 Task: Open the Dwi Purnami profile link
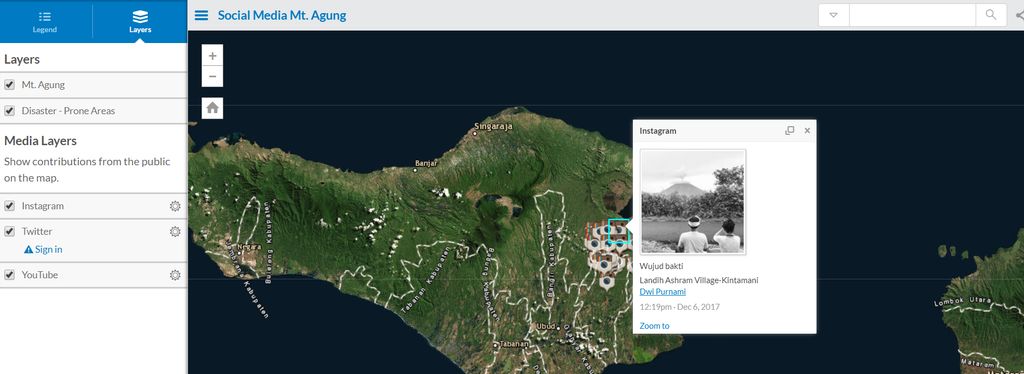[663, 292]
